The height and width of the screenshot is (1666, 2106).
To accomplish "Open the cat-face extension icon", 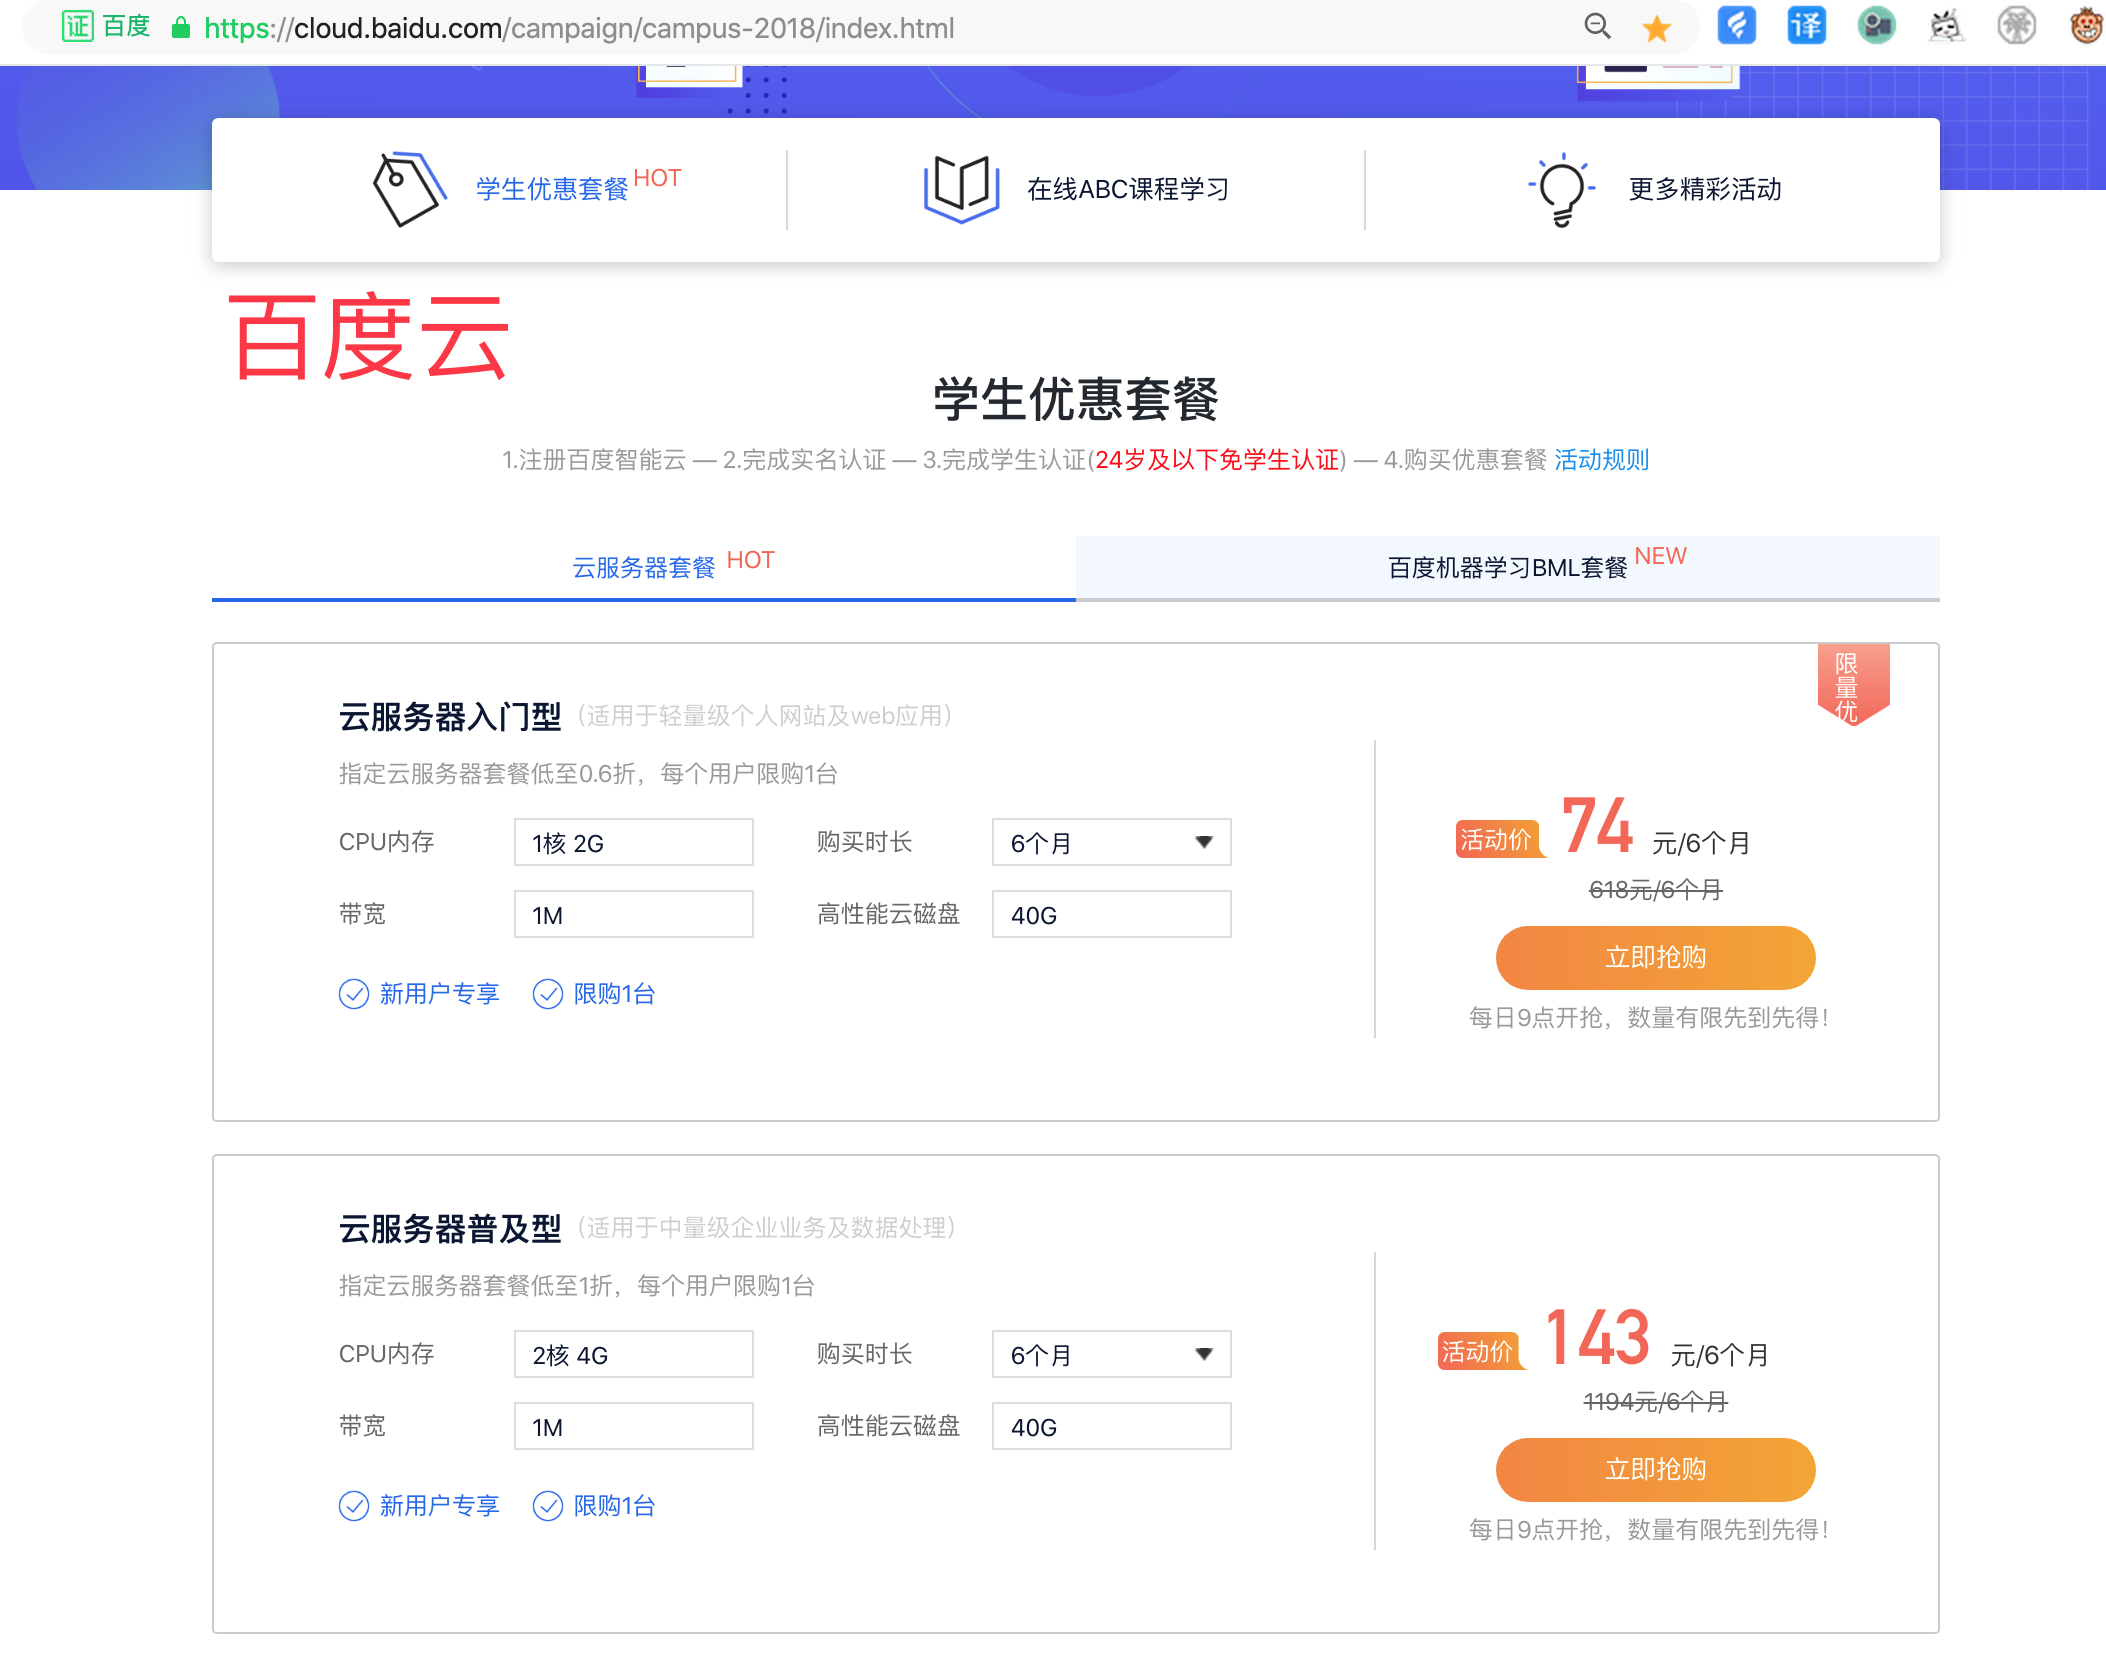I will (x=1946, y=26).
